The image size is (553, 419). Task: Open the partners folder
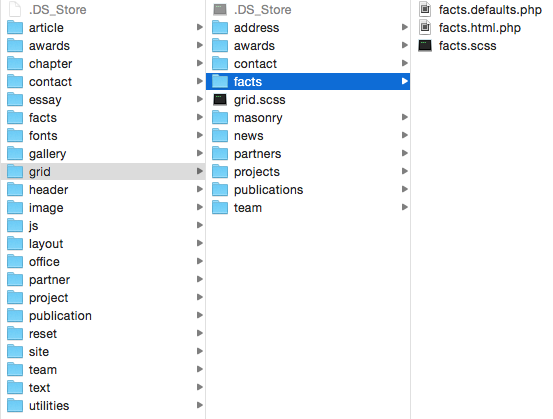[x=308, y=153]
